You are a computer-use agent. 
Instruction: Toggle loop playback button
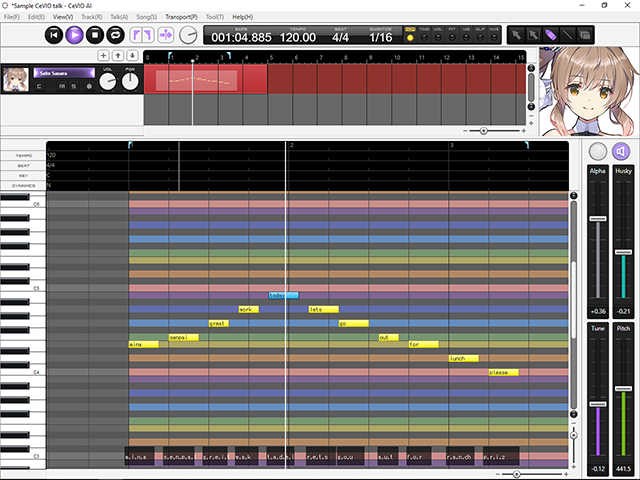pos(117,35)
